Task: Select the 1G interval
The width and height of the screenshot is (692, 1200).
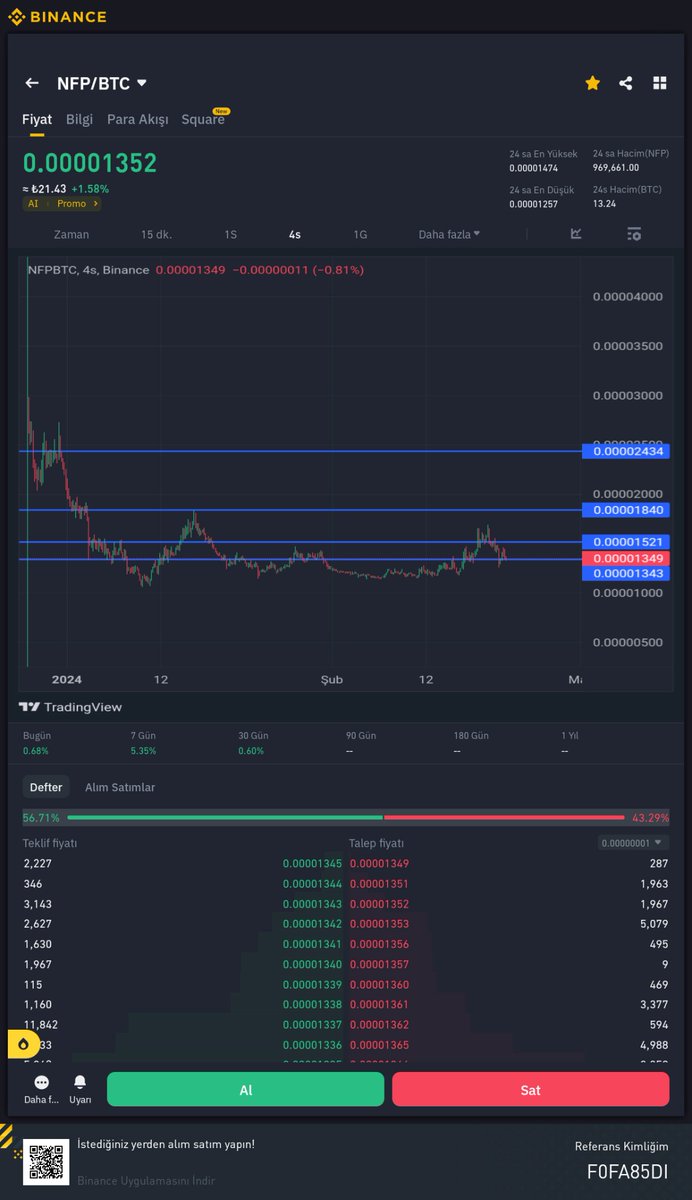Action: 360,234
